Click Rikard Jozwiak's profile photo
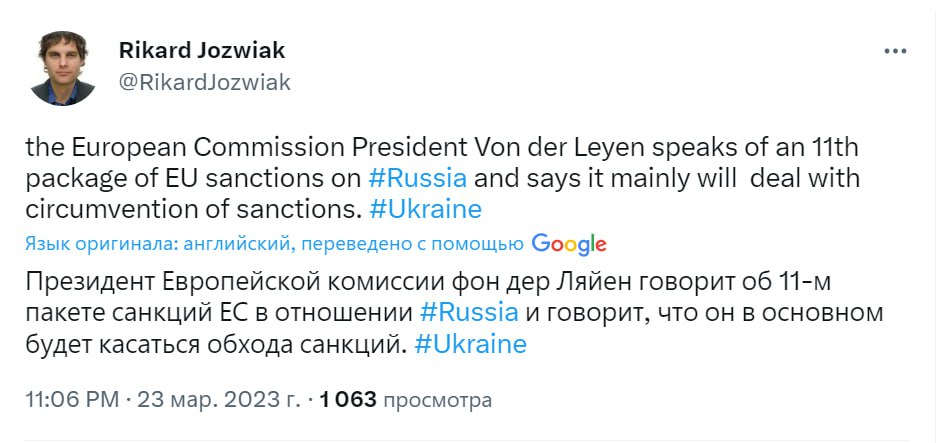This screenshot has height=443, width=938. tap(62, 68)
